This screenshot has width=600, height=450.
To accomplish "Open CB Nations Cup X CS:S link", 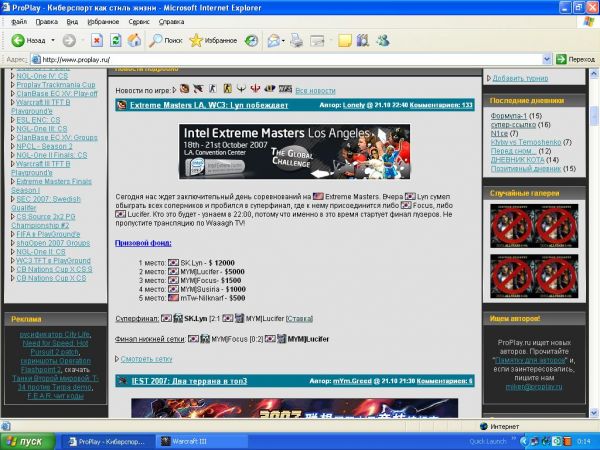I will [x=54, y=269].
